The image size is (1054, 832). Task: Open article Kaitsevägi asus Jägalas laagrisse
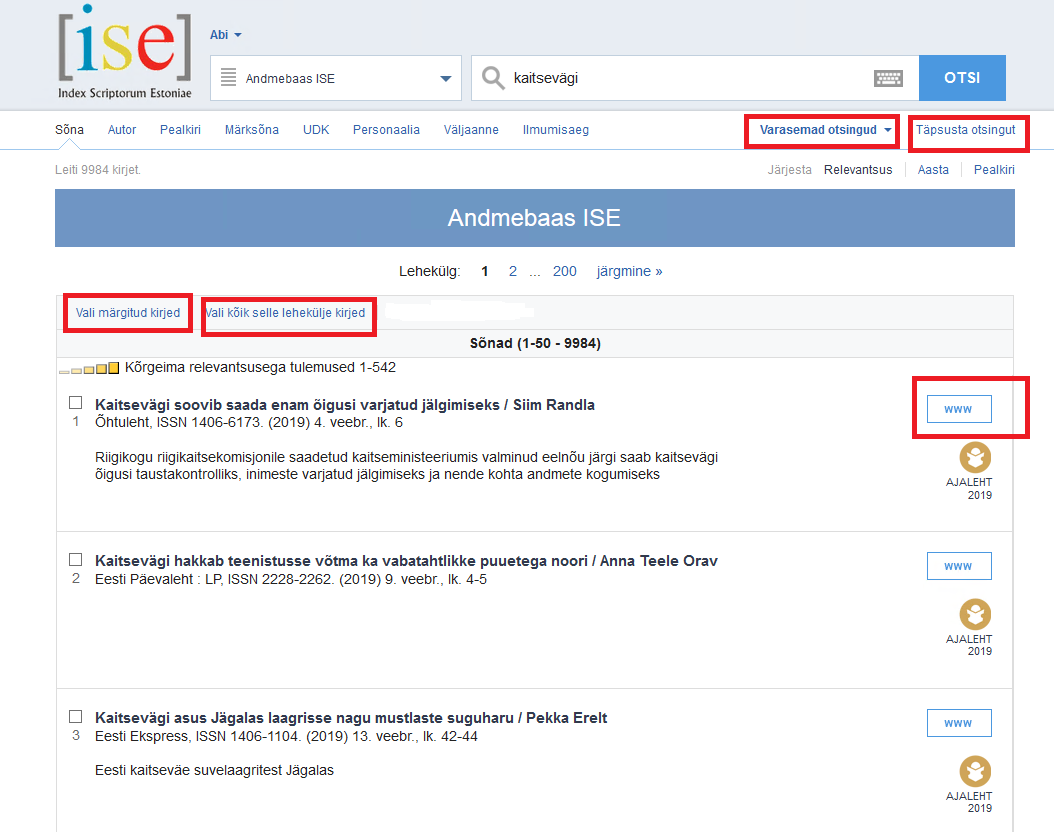point(351,718)
